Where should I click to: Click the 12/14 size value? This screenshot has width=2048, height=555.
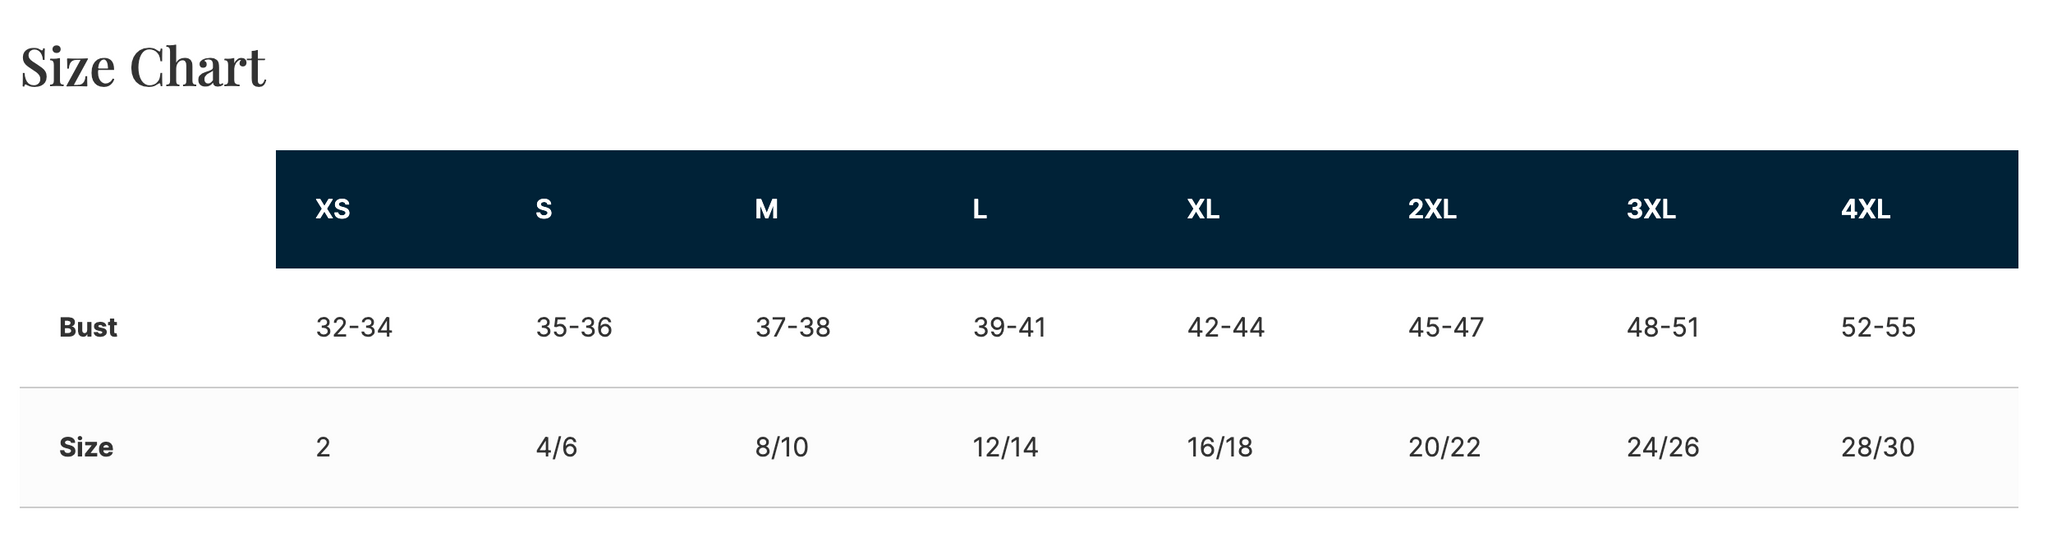[x=1006, y=447]
